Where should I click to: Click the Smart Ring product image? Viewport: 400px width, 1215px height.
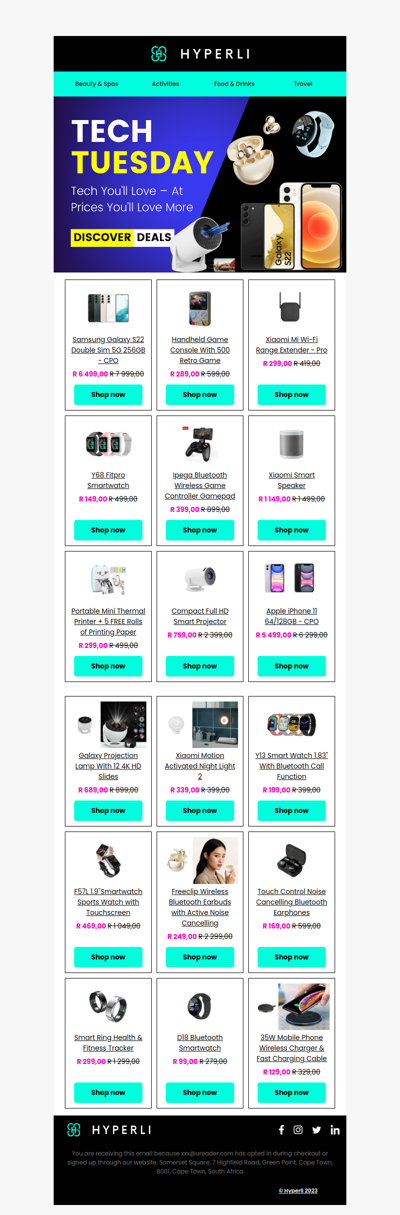tap(108, 1006)
